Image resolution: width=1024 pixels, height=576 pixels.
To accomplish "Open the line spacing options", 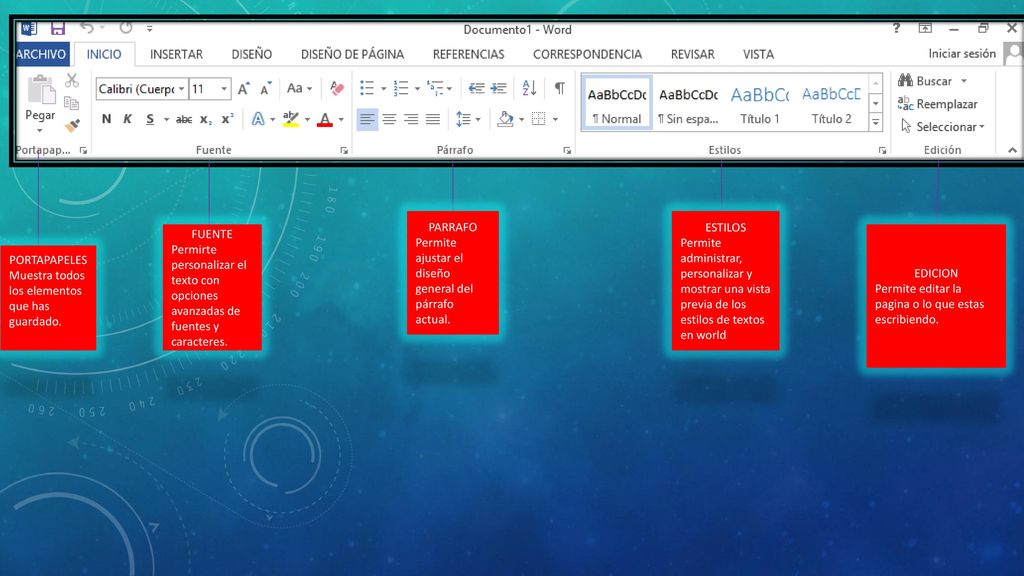I will [468, 120].
